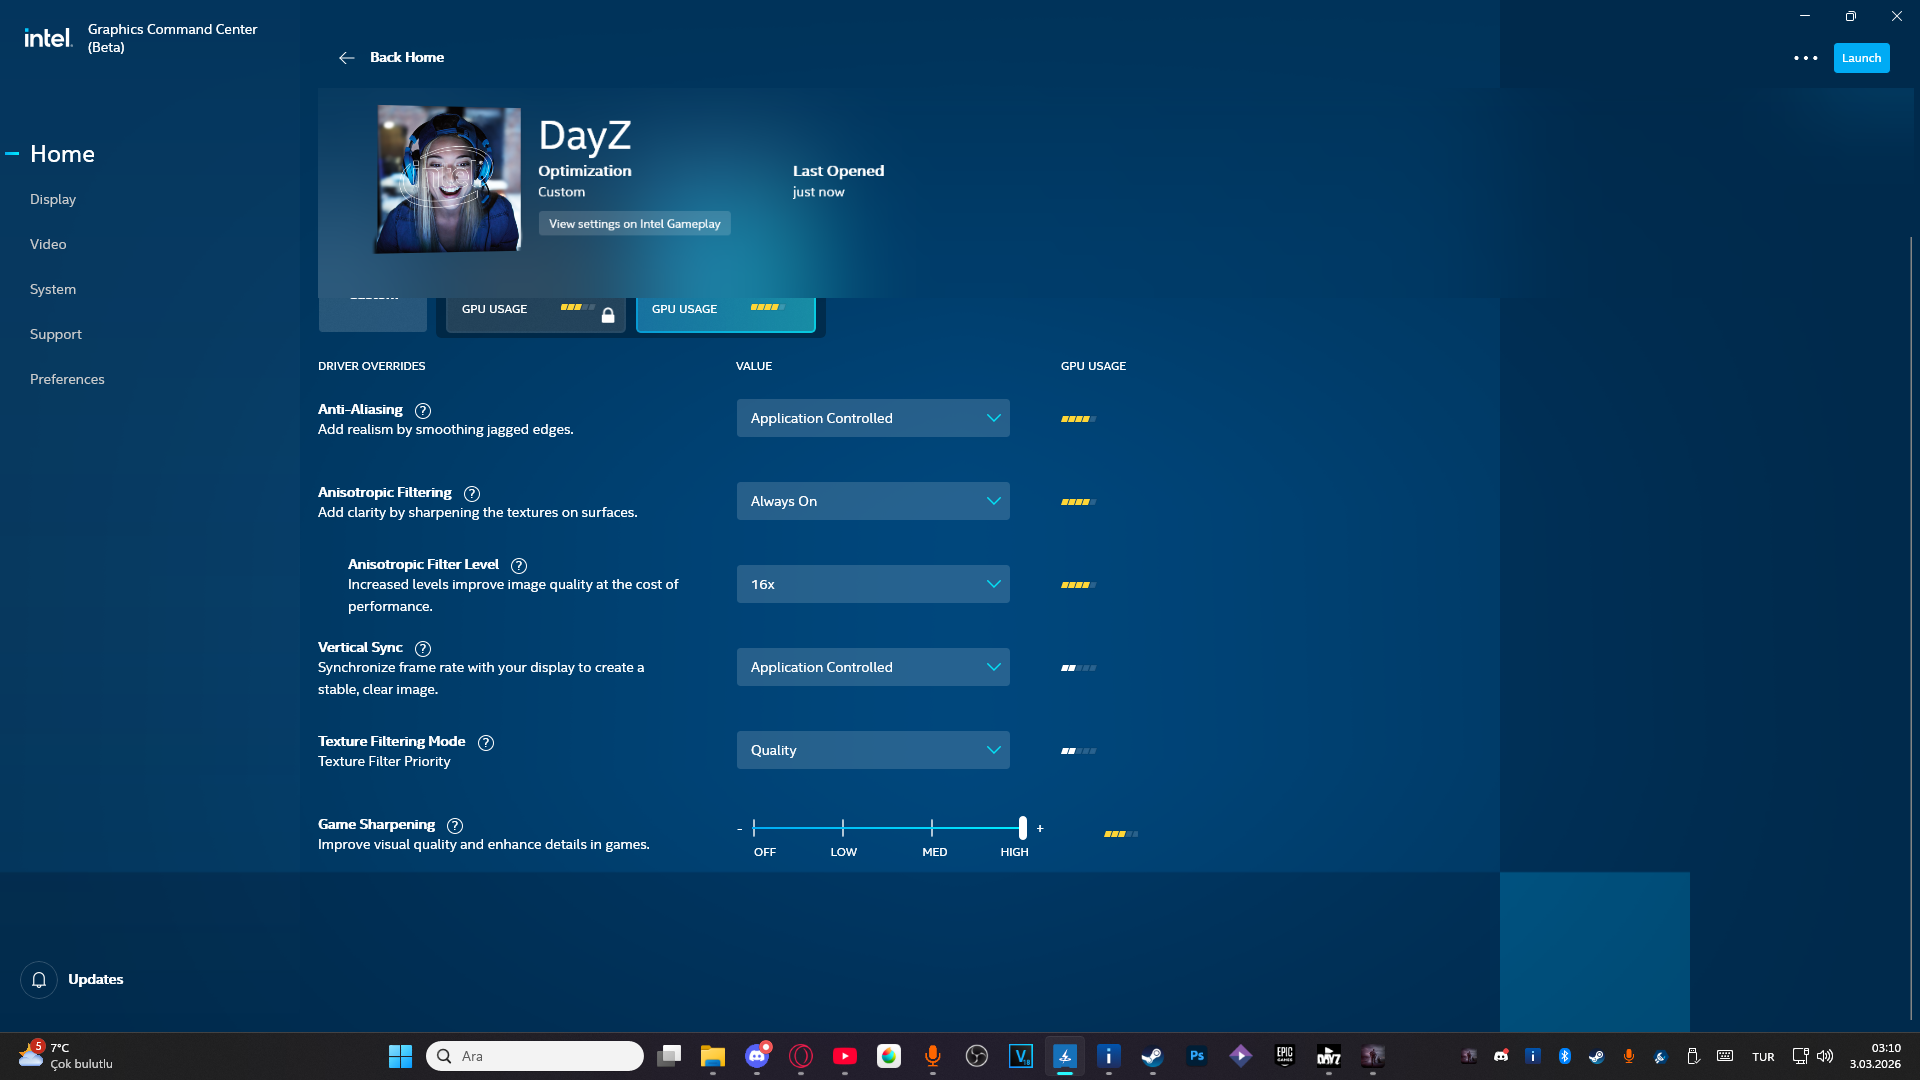The image size is (1920, 1080).
Task: Open the Display section in sidebar
Action: (x=53, y=200)
